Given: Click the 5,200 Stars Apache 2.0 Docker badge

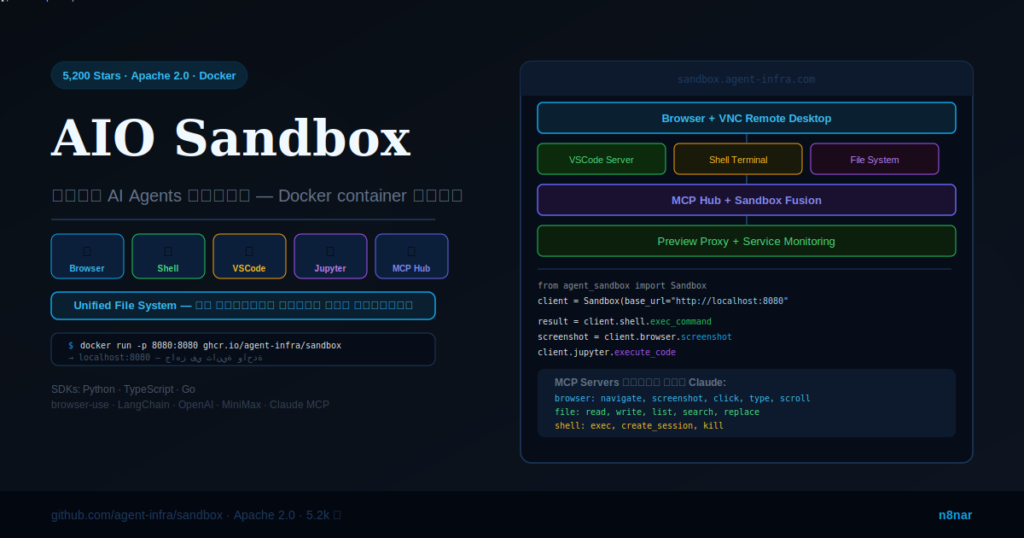Looking at the screenshot, I should tap(149, 76).
